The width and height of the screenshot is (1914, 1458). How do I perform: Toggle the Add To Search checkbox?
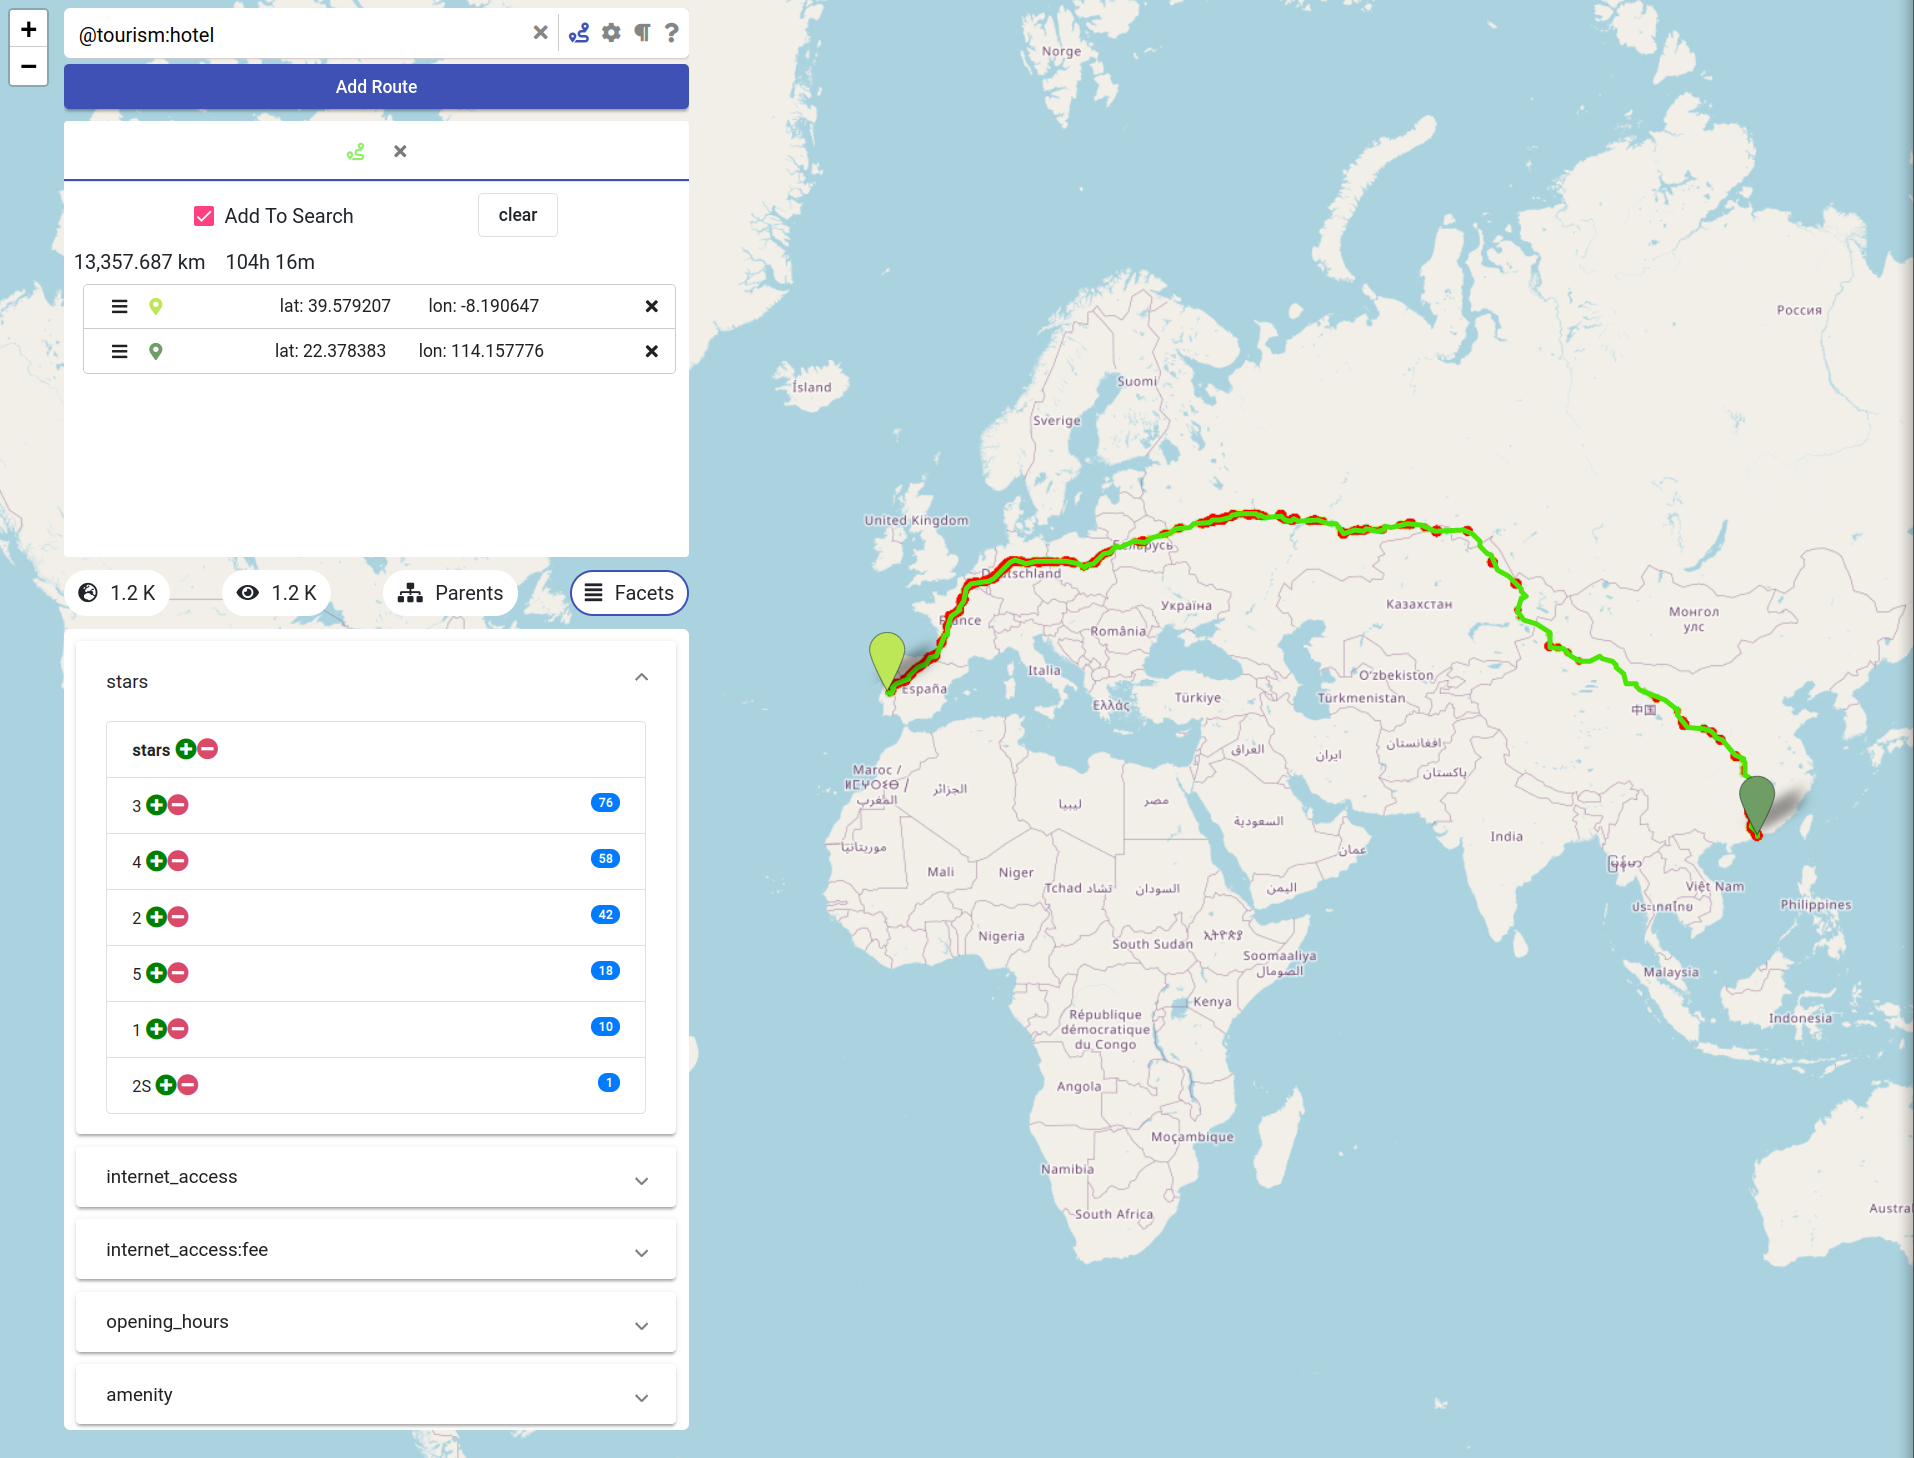pos(204,216)
